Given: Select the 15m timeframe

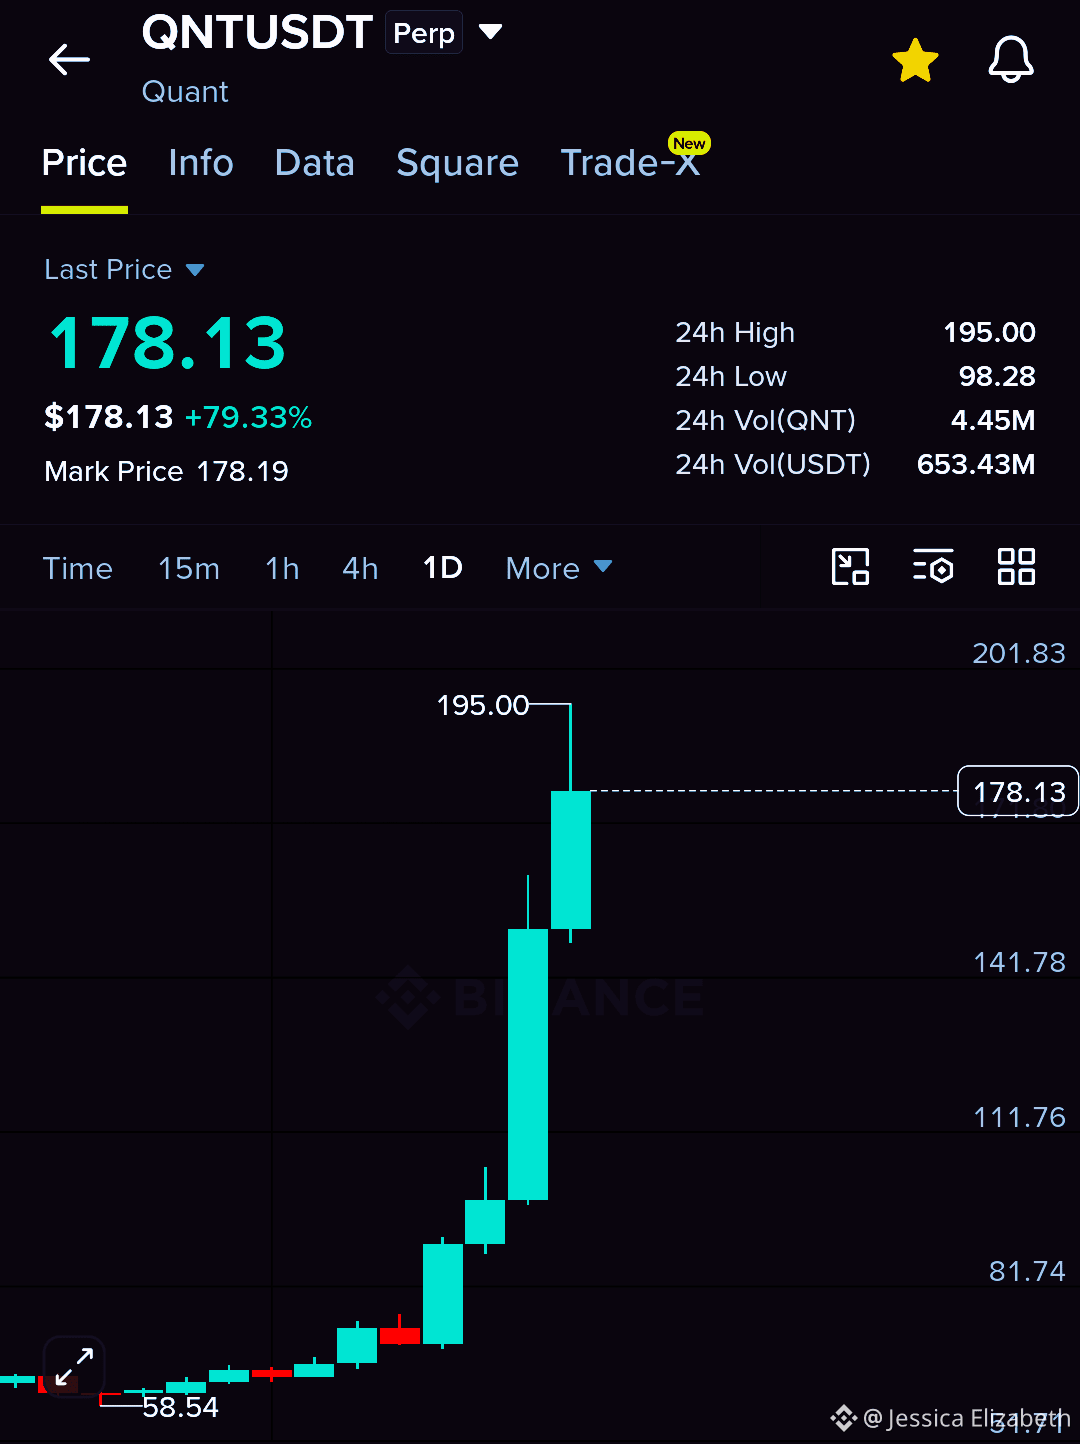Looking at the screenshot, I should (189, 568).
